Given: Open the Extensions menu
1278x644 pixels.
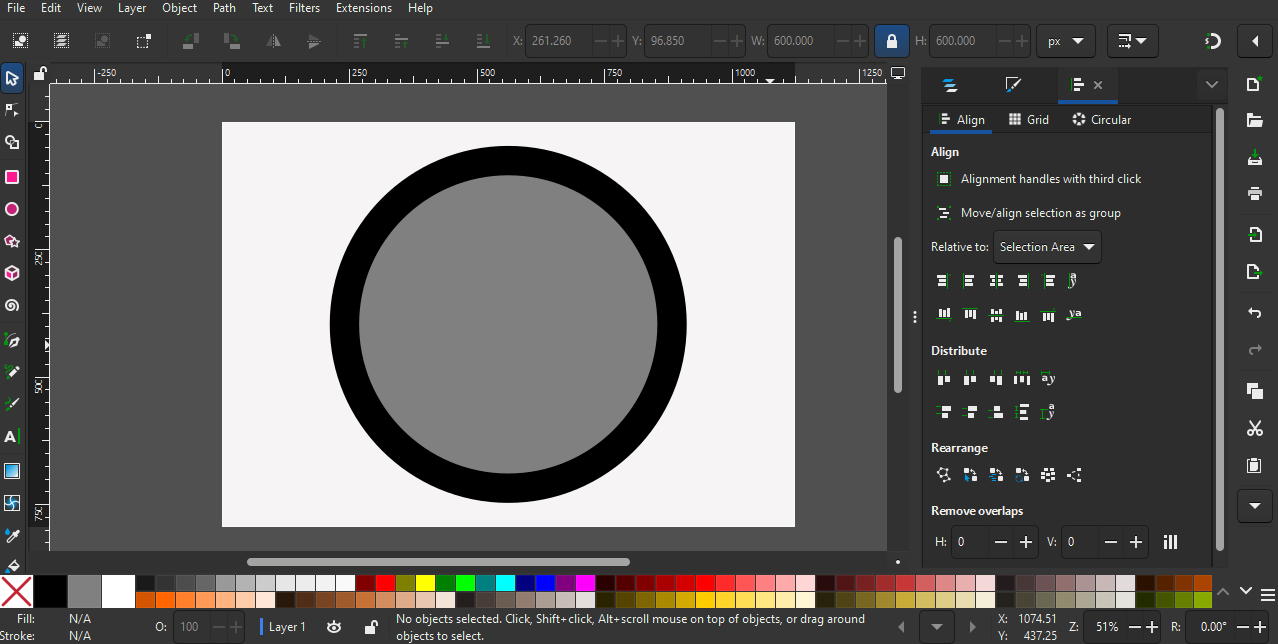Looking at the screenshot, I should 363,8.
